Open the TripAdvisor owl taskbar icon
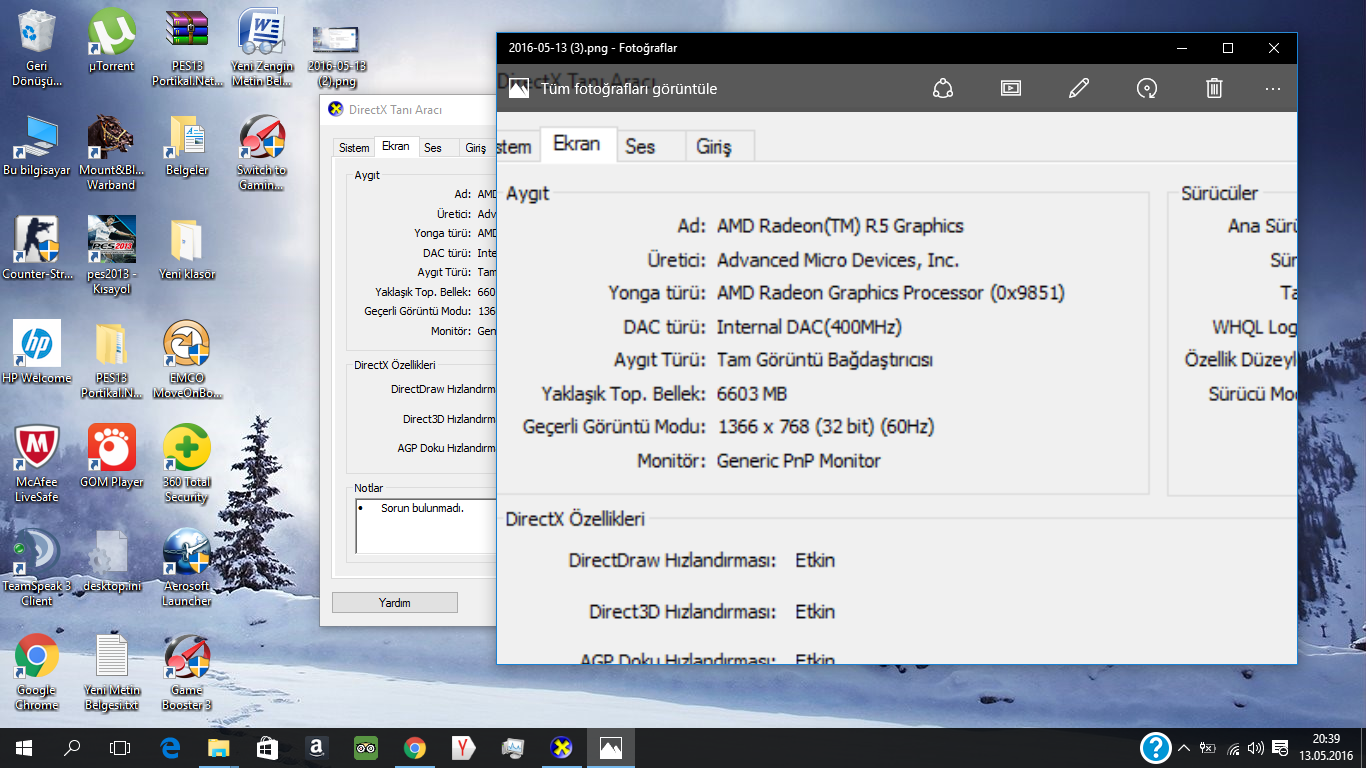 (x=365, y=747)
